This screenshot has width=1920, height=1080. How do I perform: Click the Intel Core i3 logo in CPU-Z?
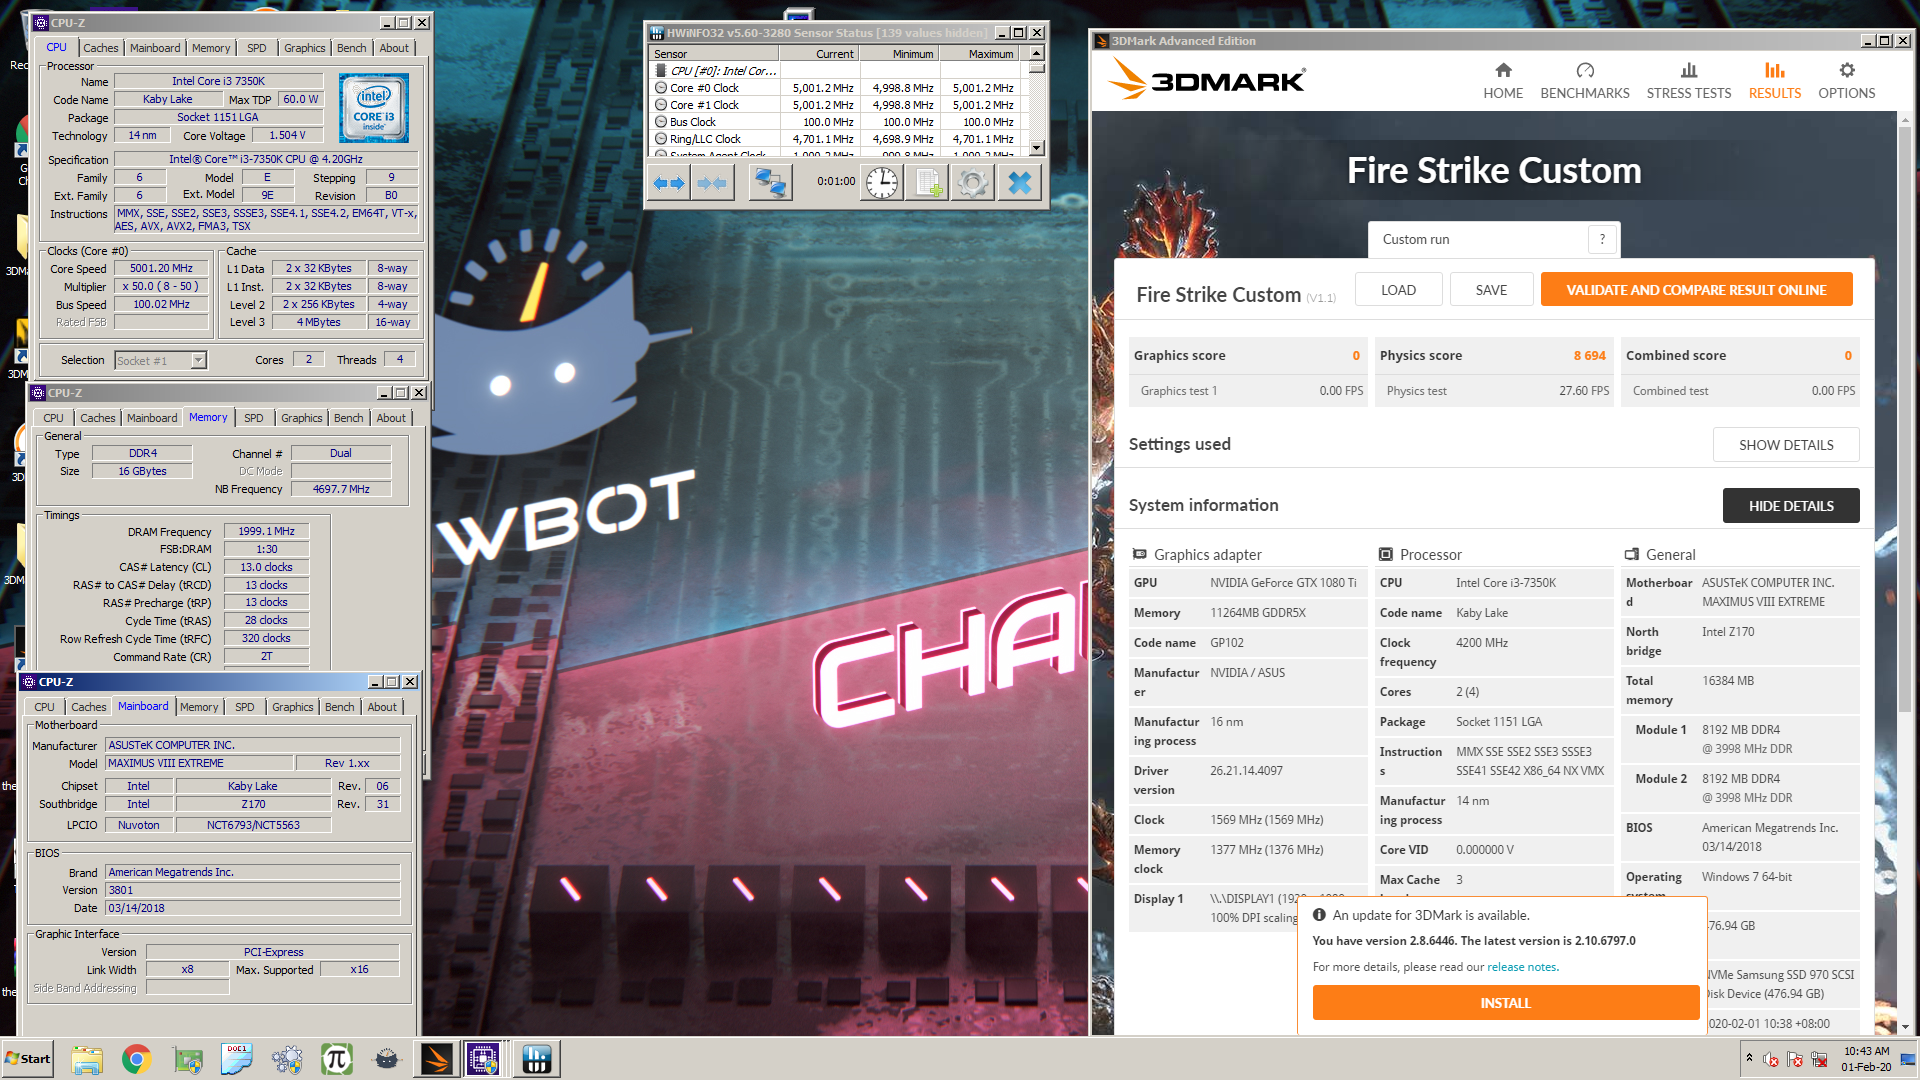coord(373,108)
